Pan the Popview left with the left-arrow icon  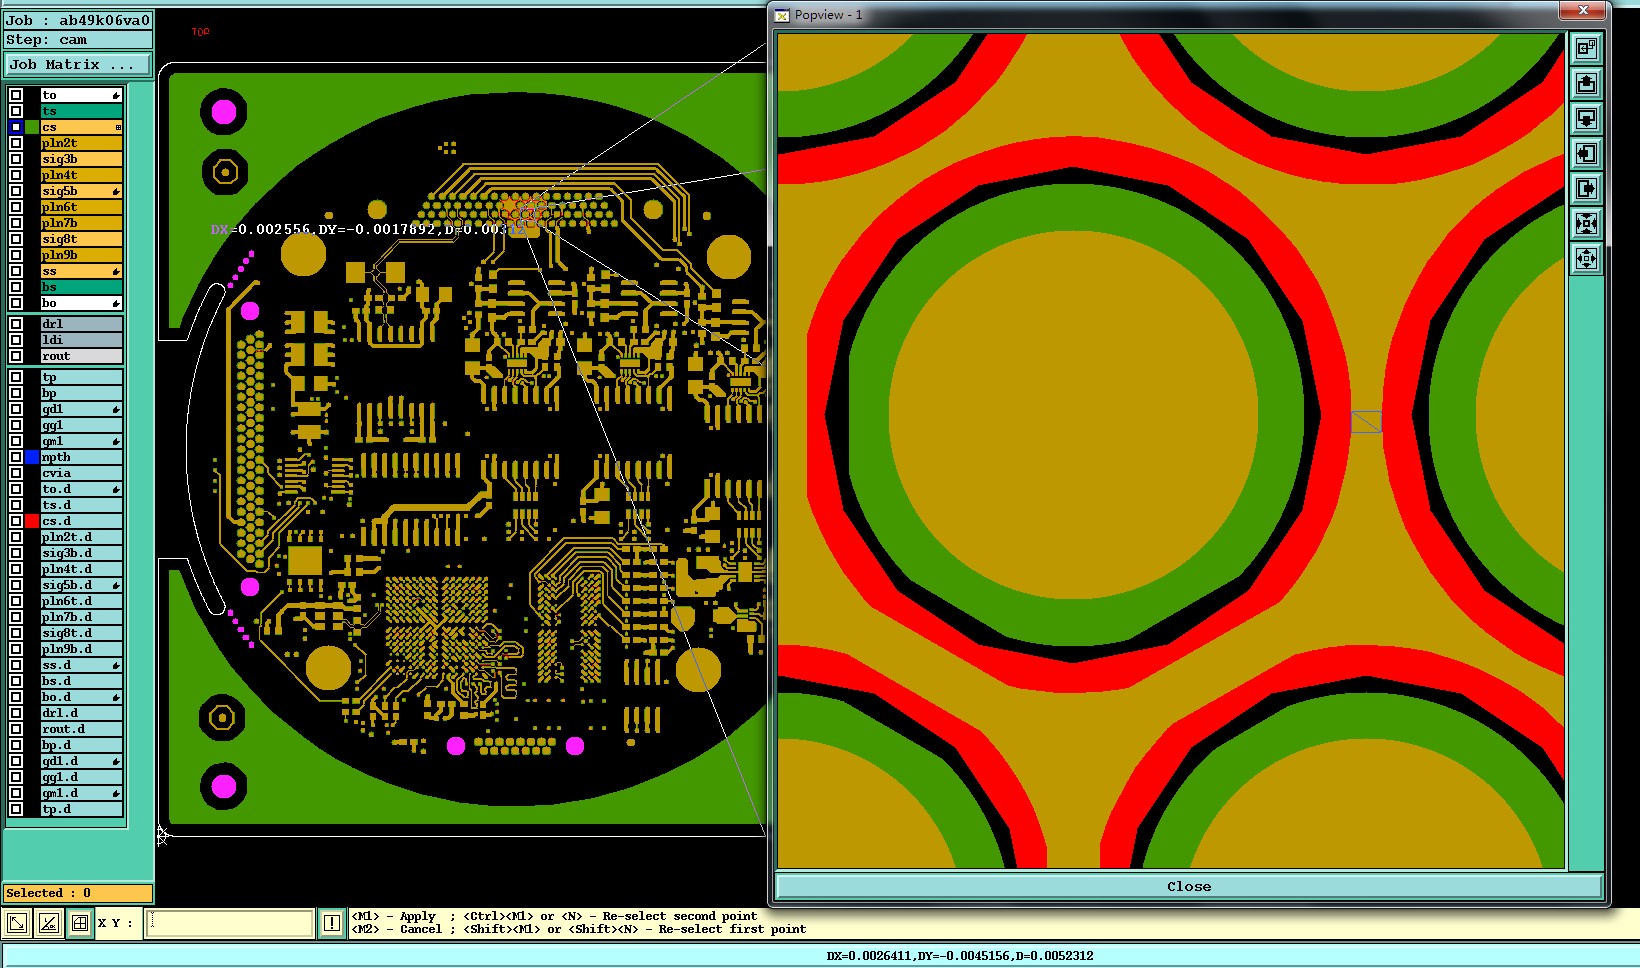click(1586, 153)
